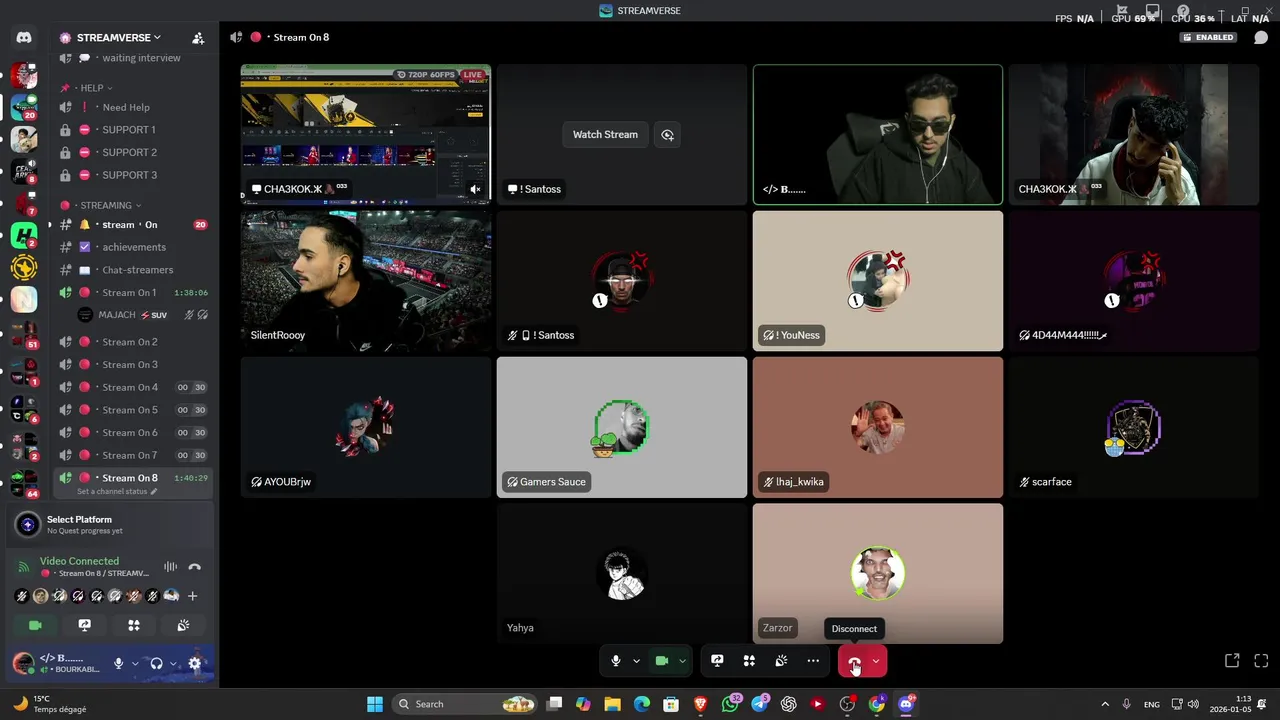
Task: Enter full screen call view
Action: 1261,661
